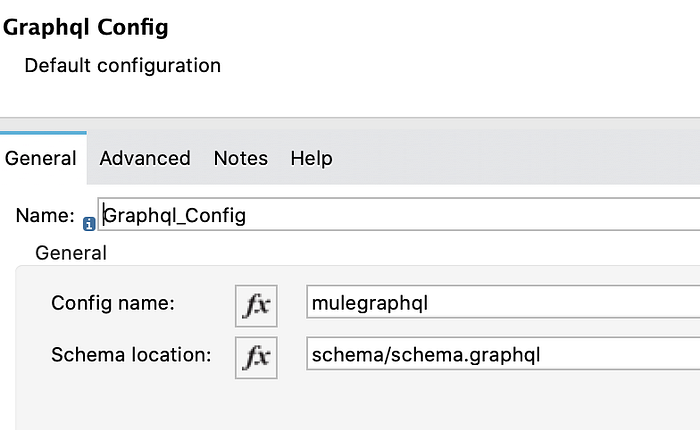Focus the Name field containing Graphql_Config
This screenshot has width=700, height=430.
coord(399,215)
